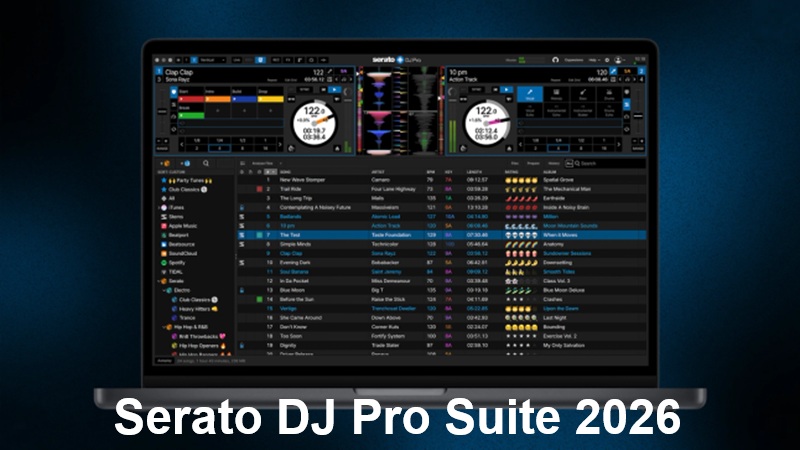The image size is (800, 450).
Task: Trigger the red Start cue on deck 1
Action: tap(191, 99)
